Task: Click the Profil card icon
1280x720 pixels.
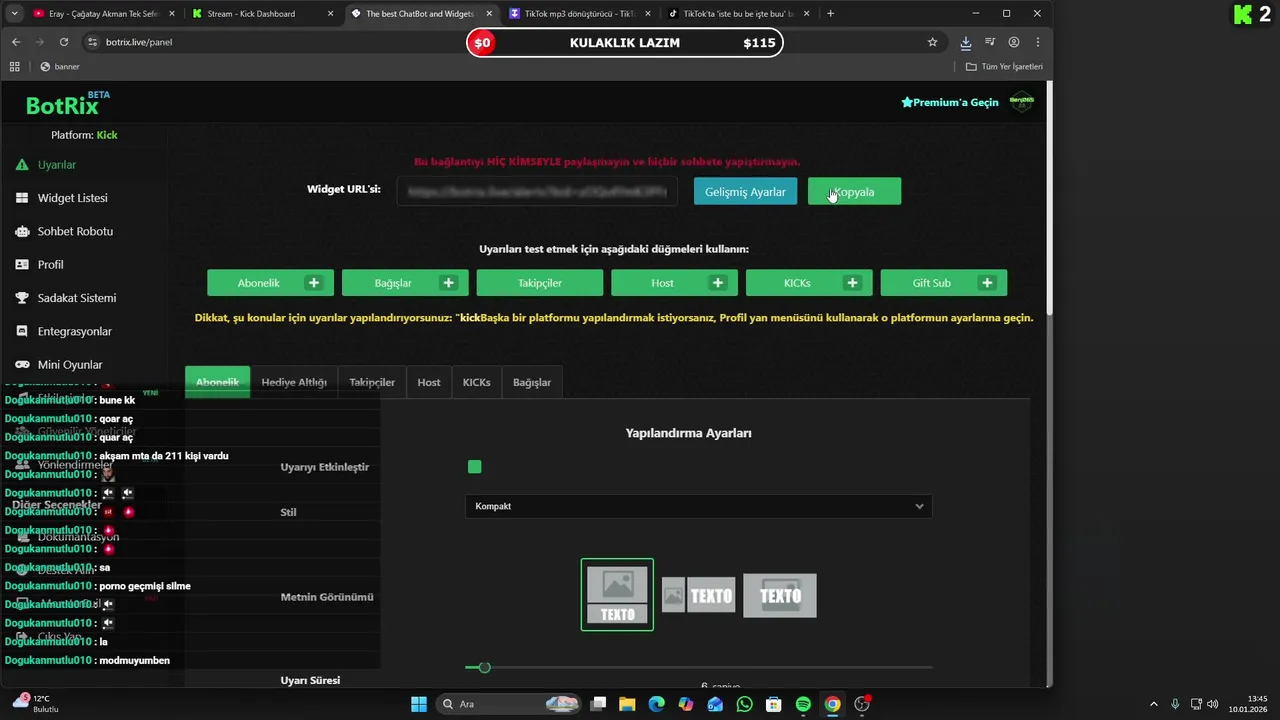Action: [22, 265]
